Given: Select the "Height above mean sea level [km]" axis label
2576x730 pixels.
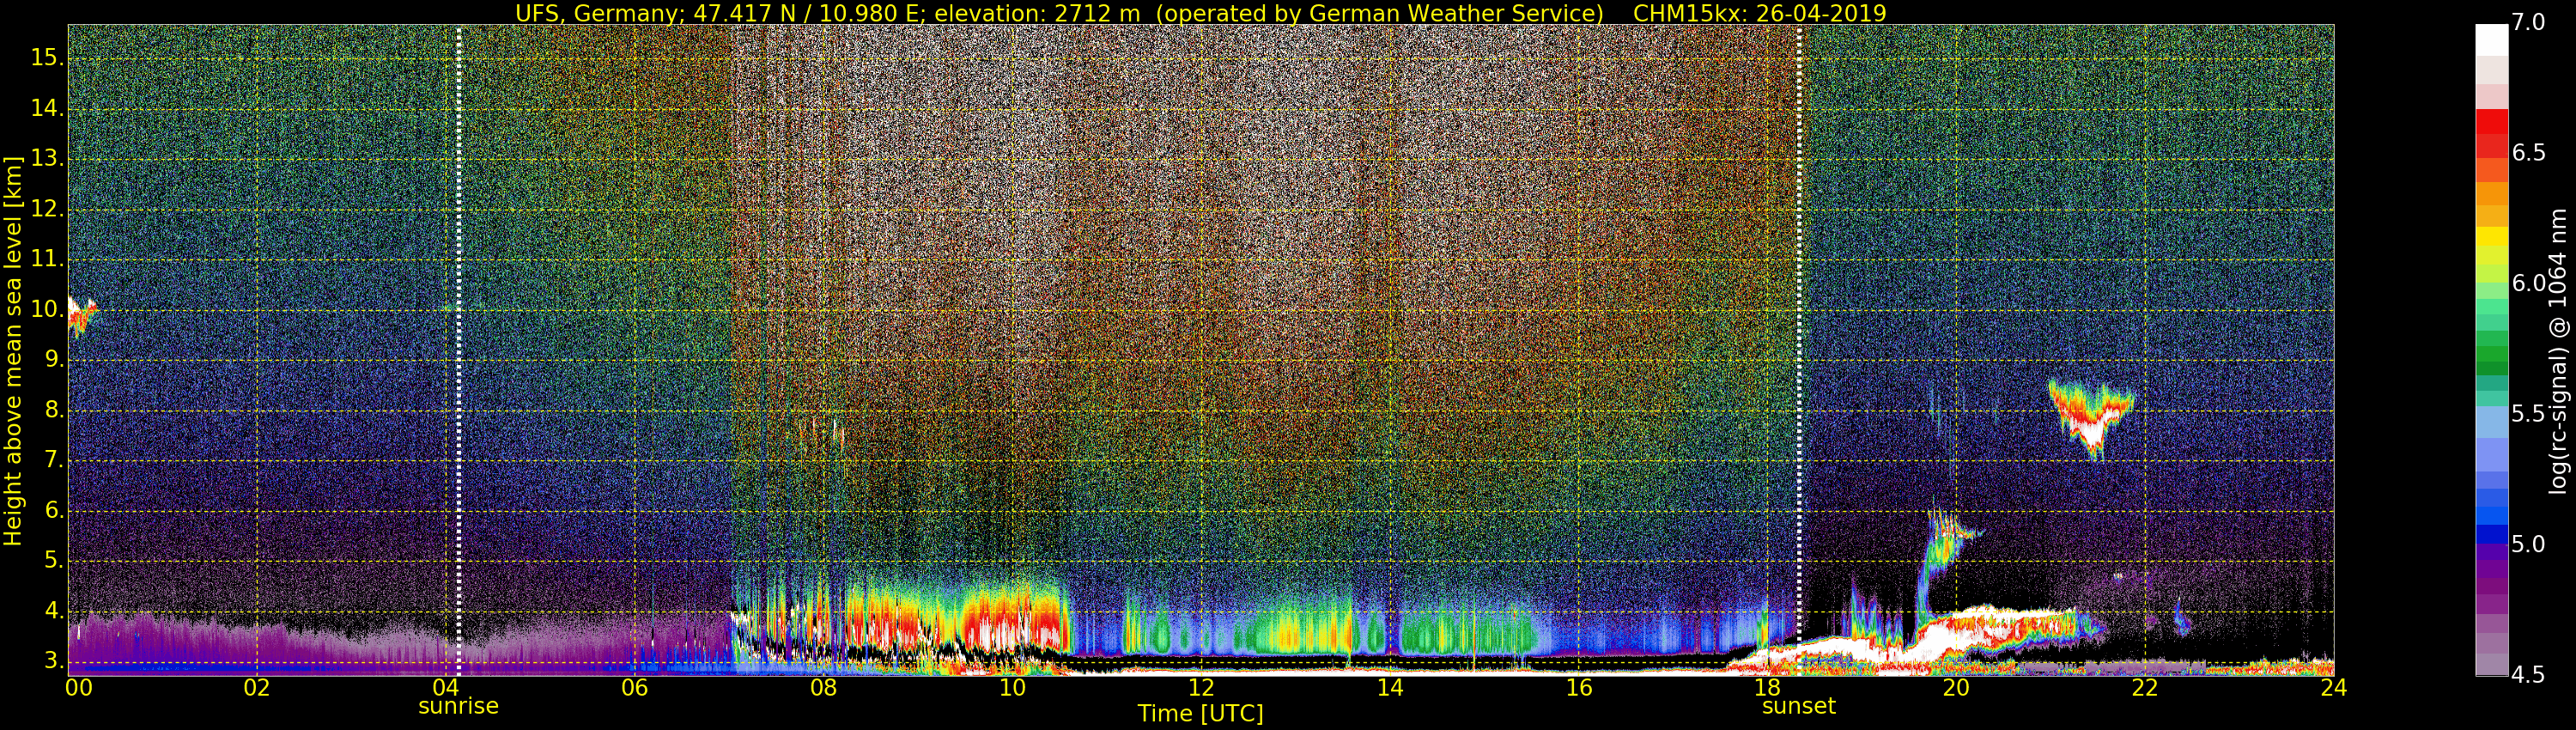Looking at the screenshot, I should [x=13, y=351].
